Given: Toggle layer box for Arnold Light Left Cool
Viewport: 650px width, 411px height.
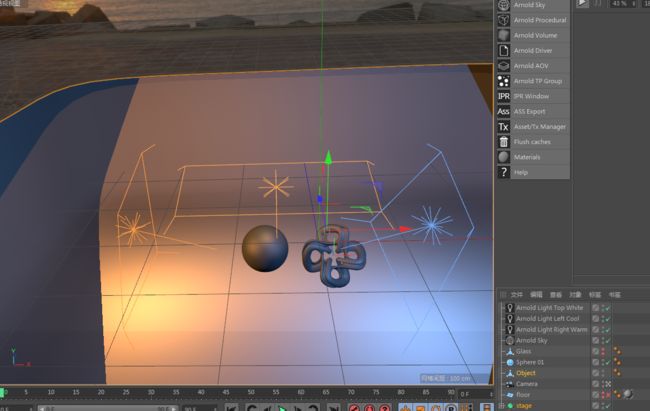Looking at the screenshot, I should pyautogui.click(x=595, y=319).
